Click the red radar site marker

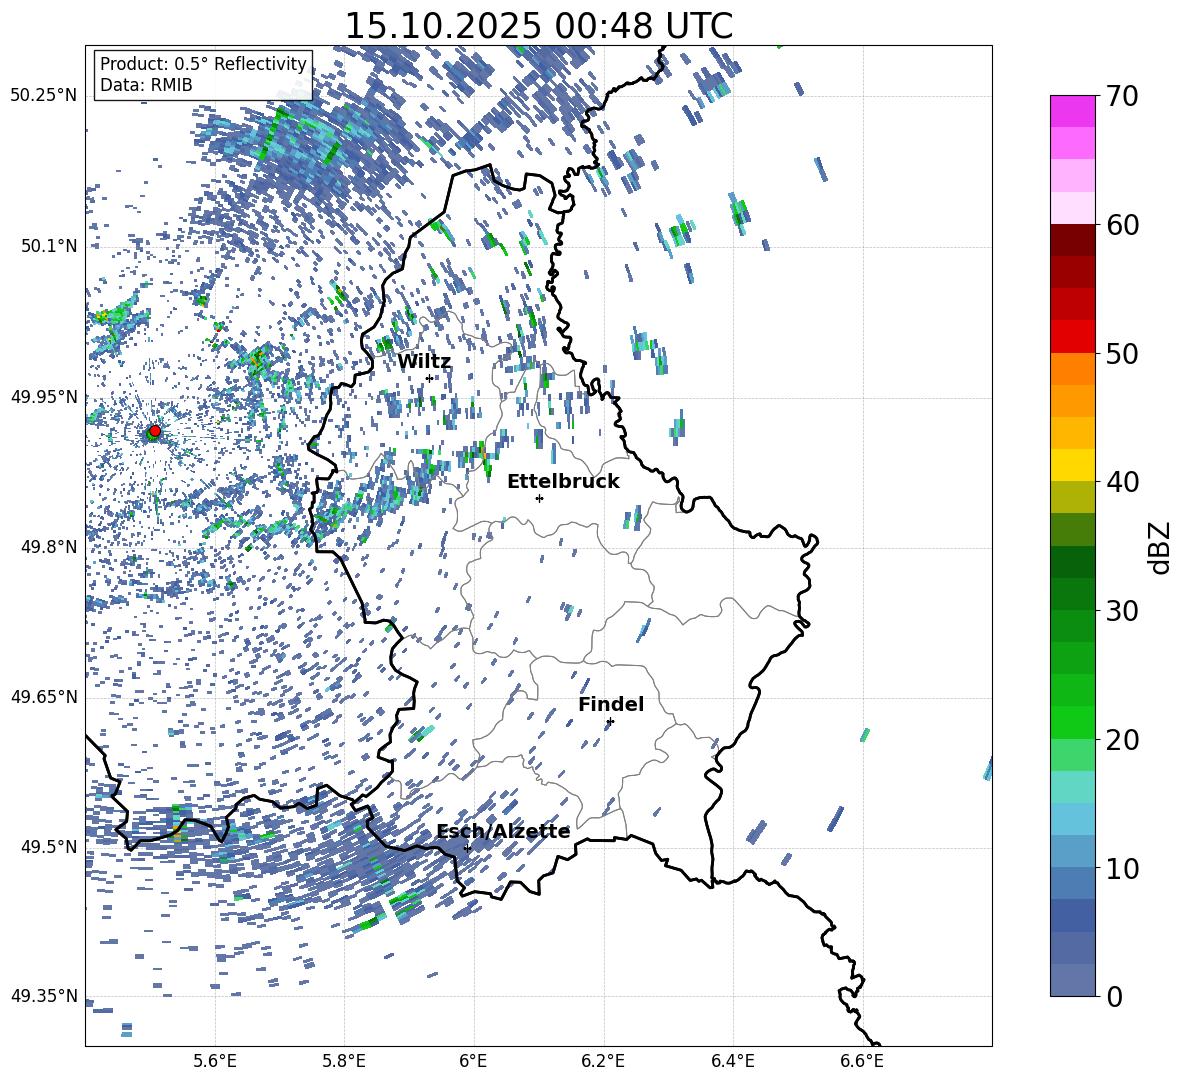(x=155, y=430)
